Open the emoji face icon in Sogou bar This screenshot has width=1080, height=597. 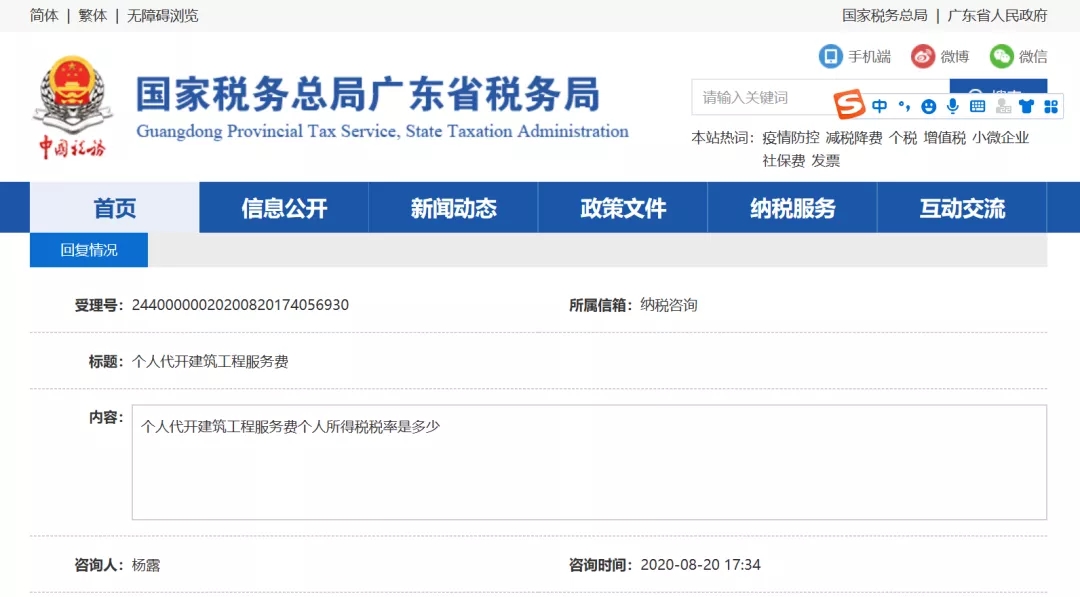coord(928,106)
